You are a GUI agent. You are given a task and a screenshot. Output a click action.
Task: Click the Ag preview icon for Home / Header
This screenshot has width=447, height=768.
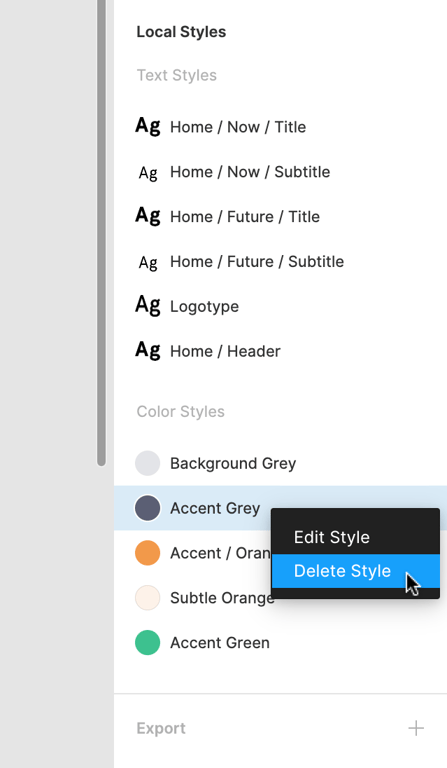(x=148, y=350)
